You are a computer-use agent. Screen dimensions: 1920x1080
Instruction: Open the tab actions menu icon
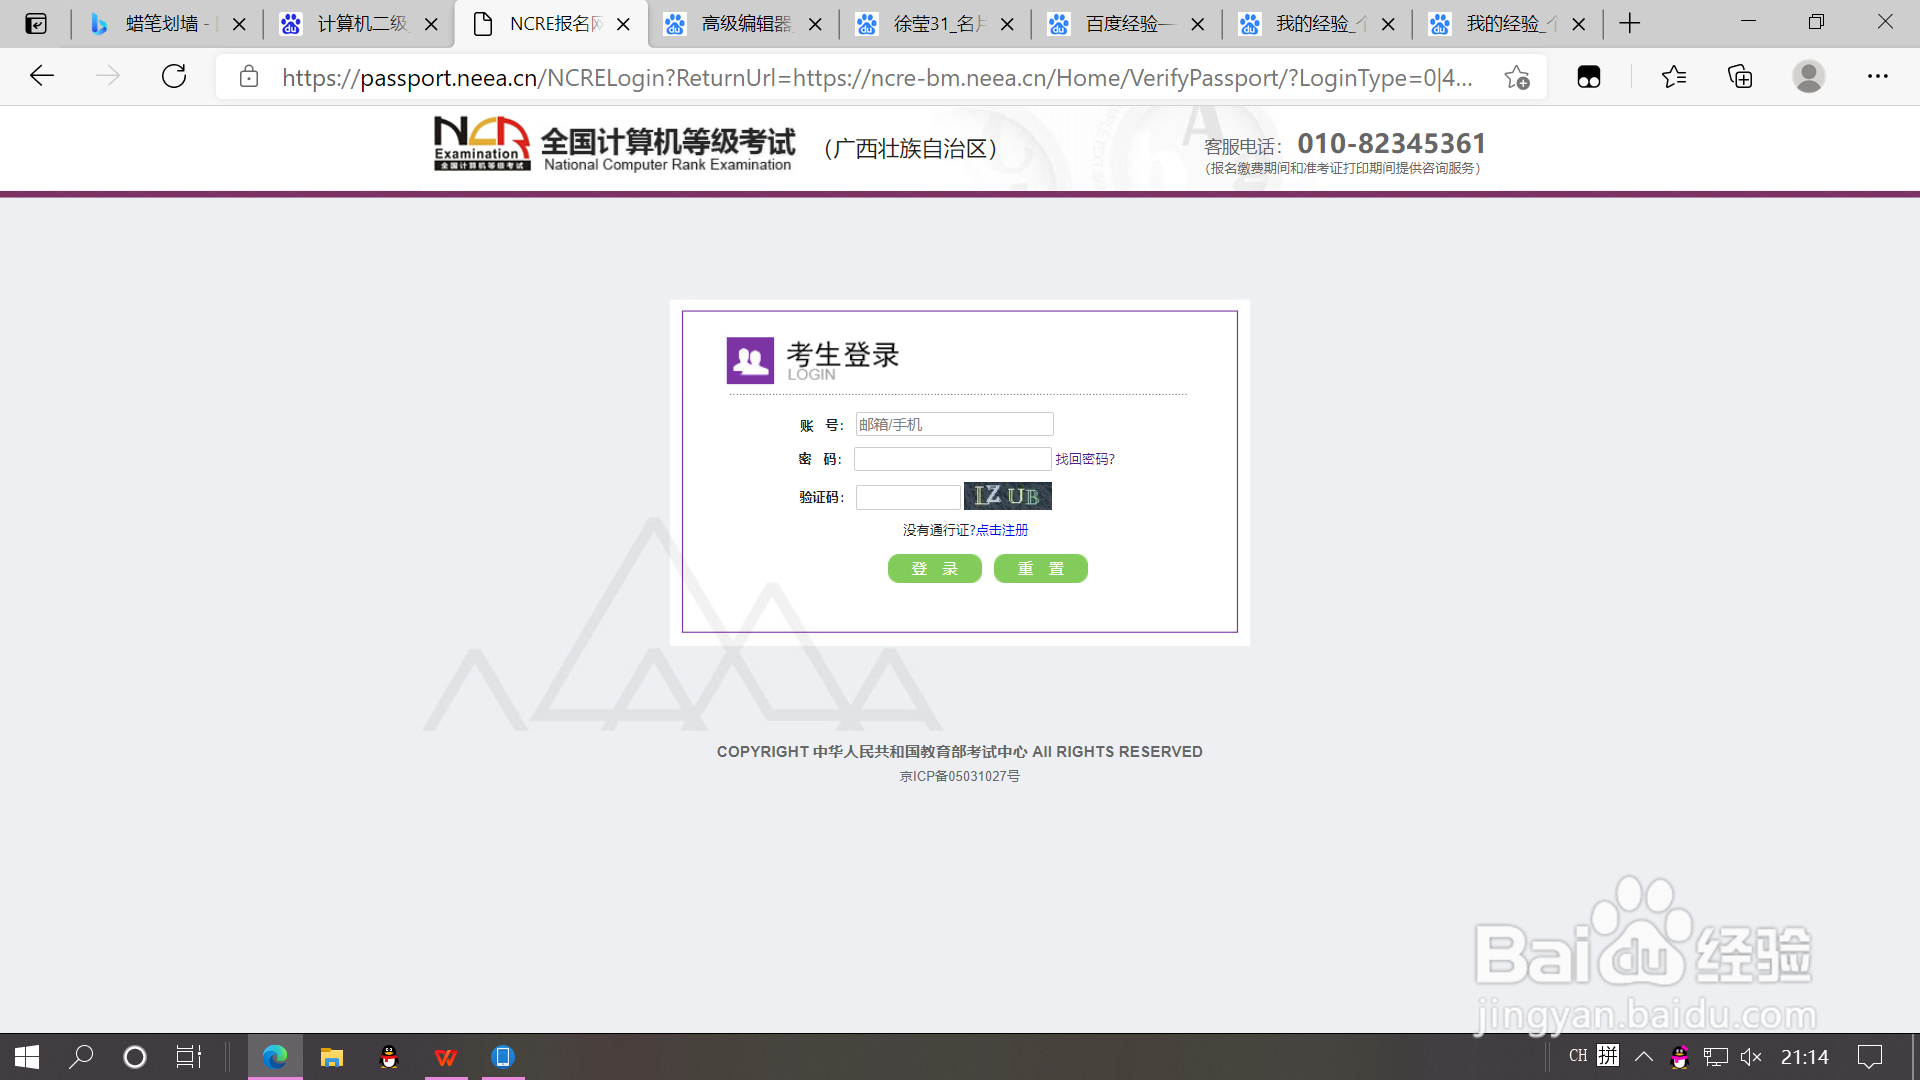(36, 23)
